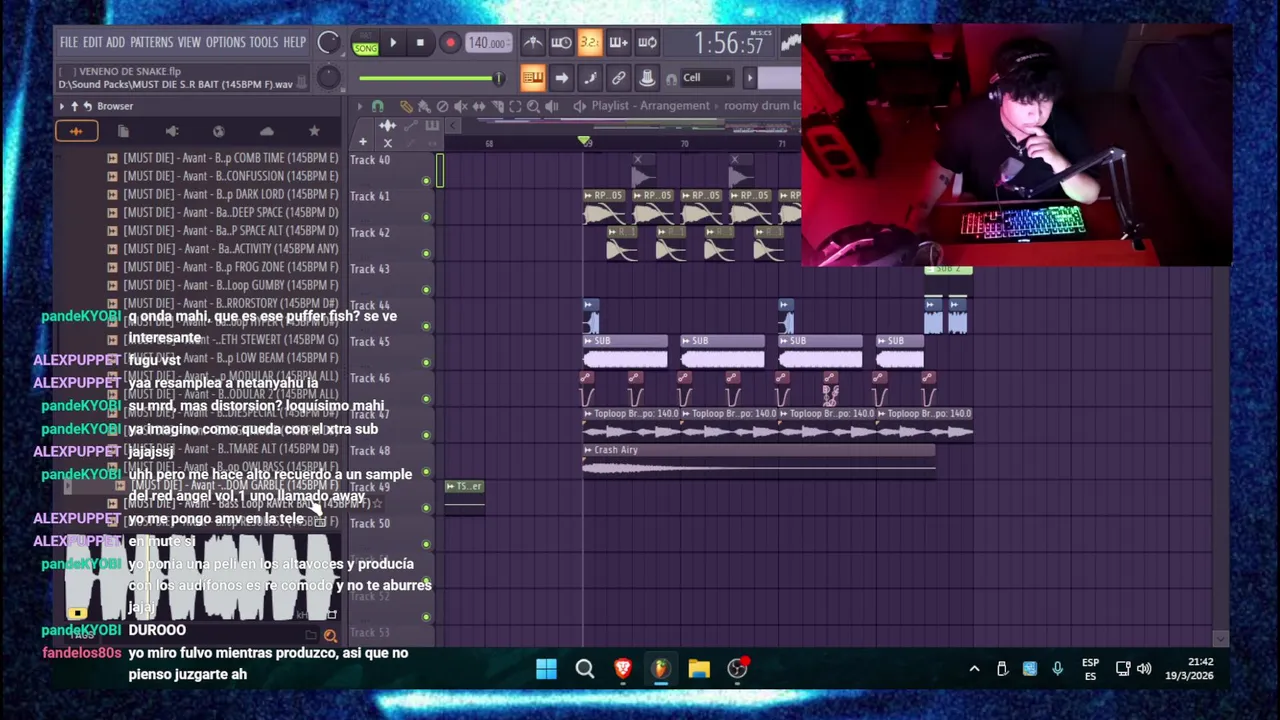The width and height of the screenshot is (1280, 720).
Task: Select the DEEP SPACE (145BPM D) sample
Action: (x=222, y=212)
